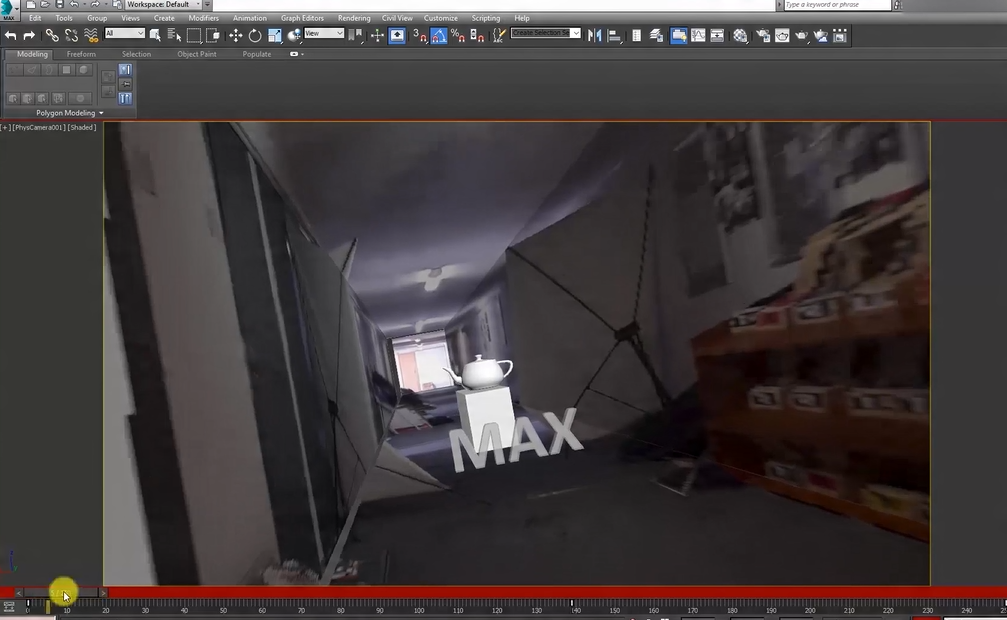This screenshot has height=620, width=1007.
Task: Expand the Polygon Modeling panel arrow
Action: coord(101,113)
